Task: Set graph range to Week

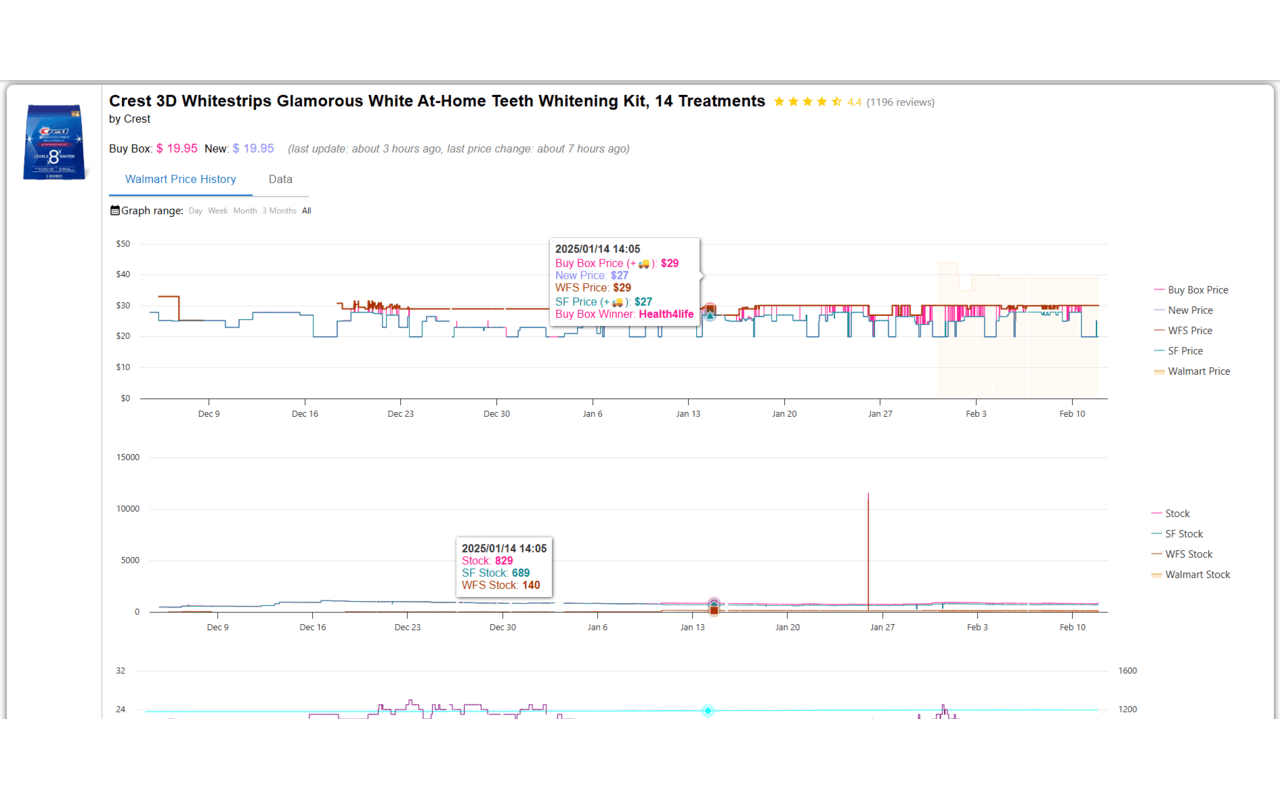Action: point(217,211)
